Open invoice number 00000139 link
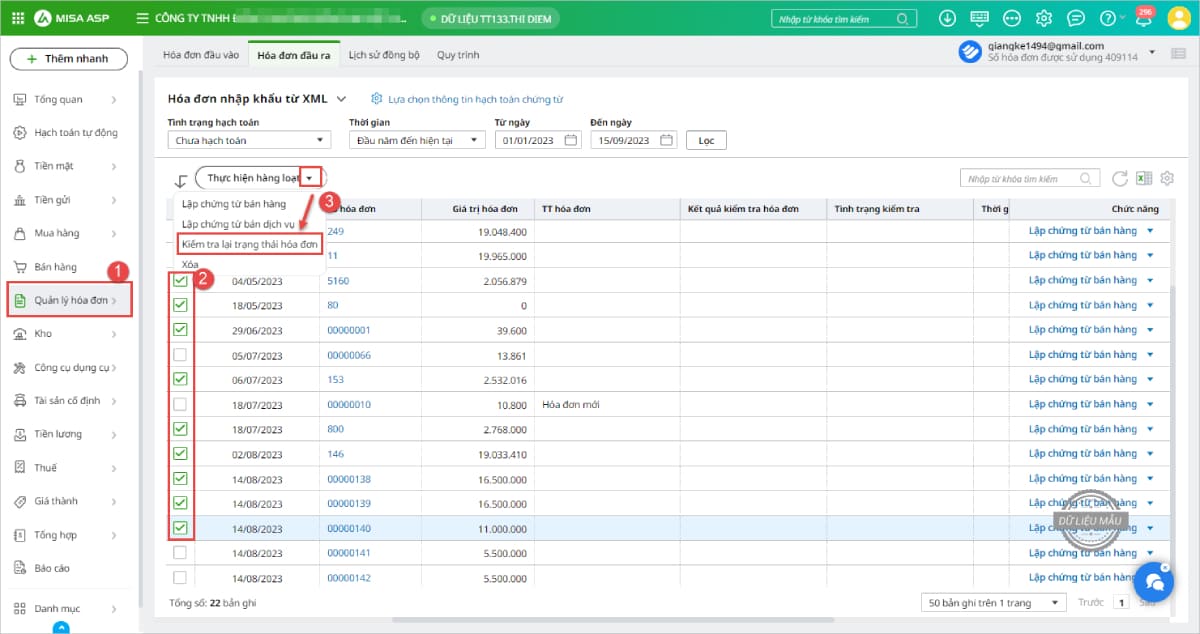Screen dimensions: 1200x634 click(x=349, y=503)
